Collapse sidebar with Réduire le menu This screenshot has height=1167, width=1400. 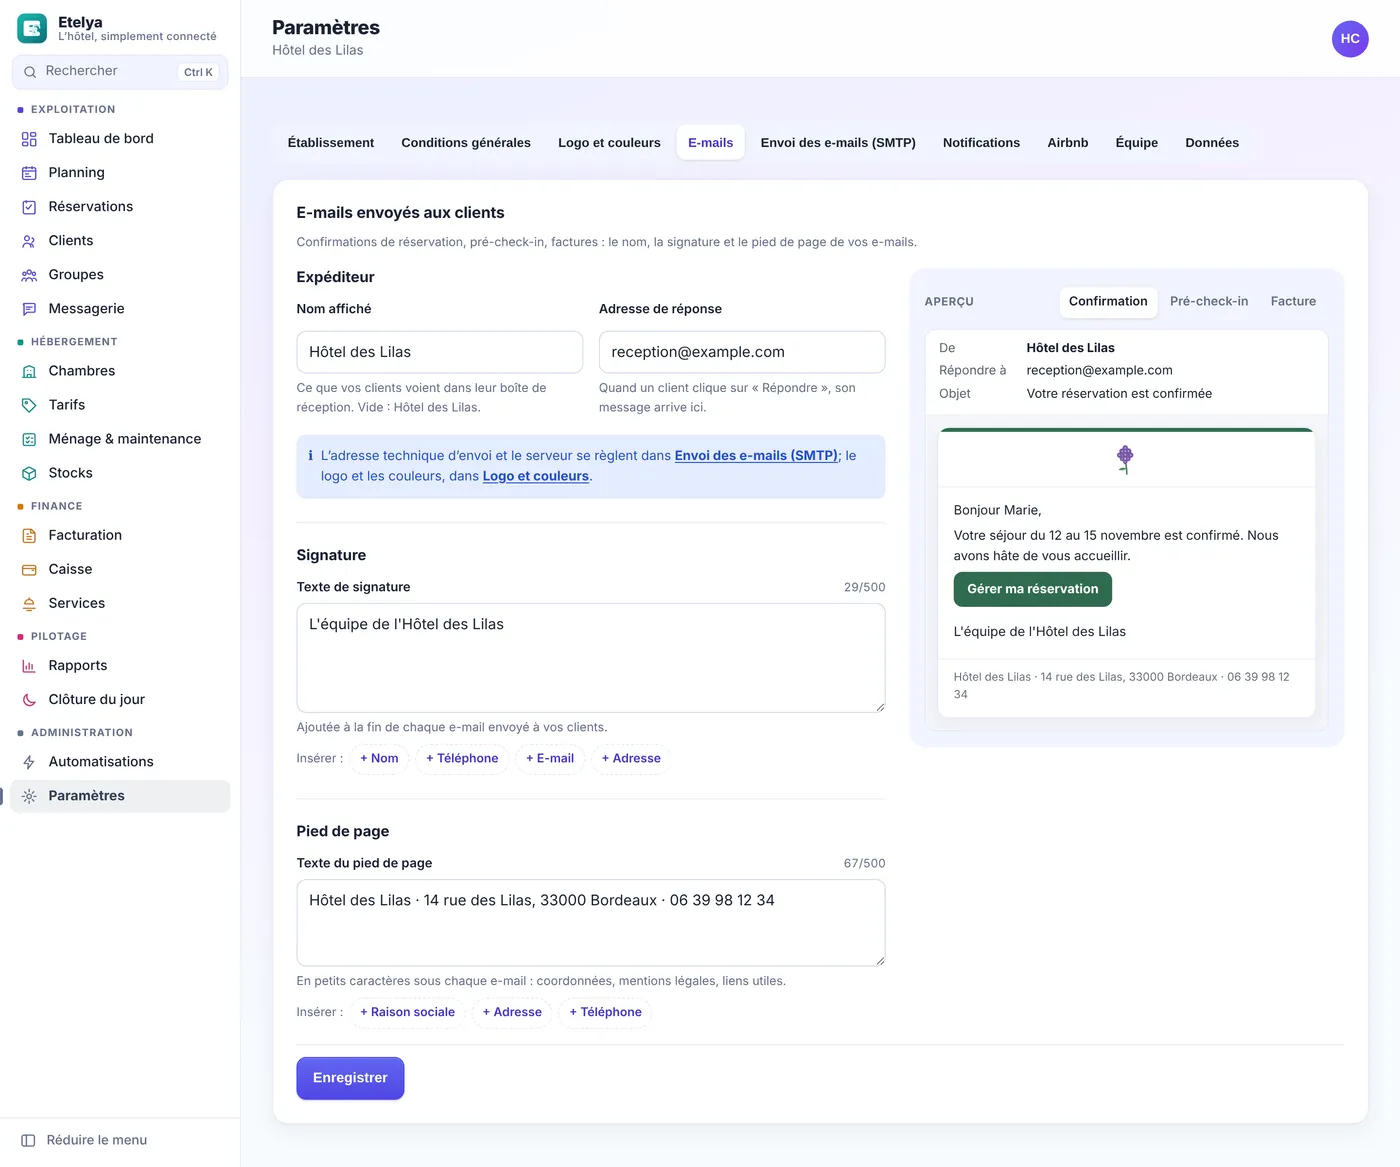pos(85,1140)
